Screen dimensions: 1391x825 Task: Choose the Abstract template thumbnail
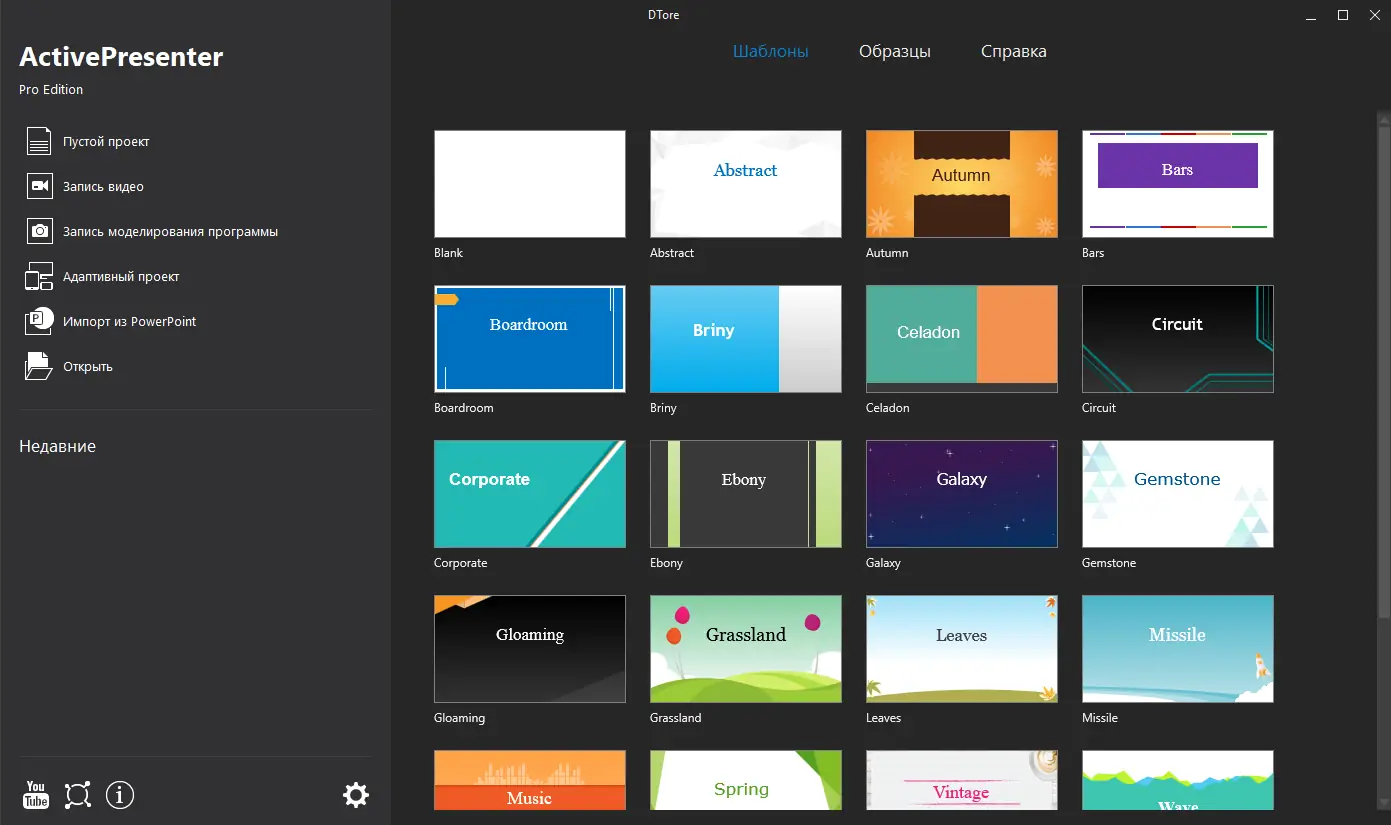pos(746,184)
